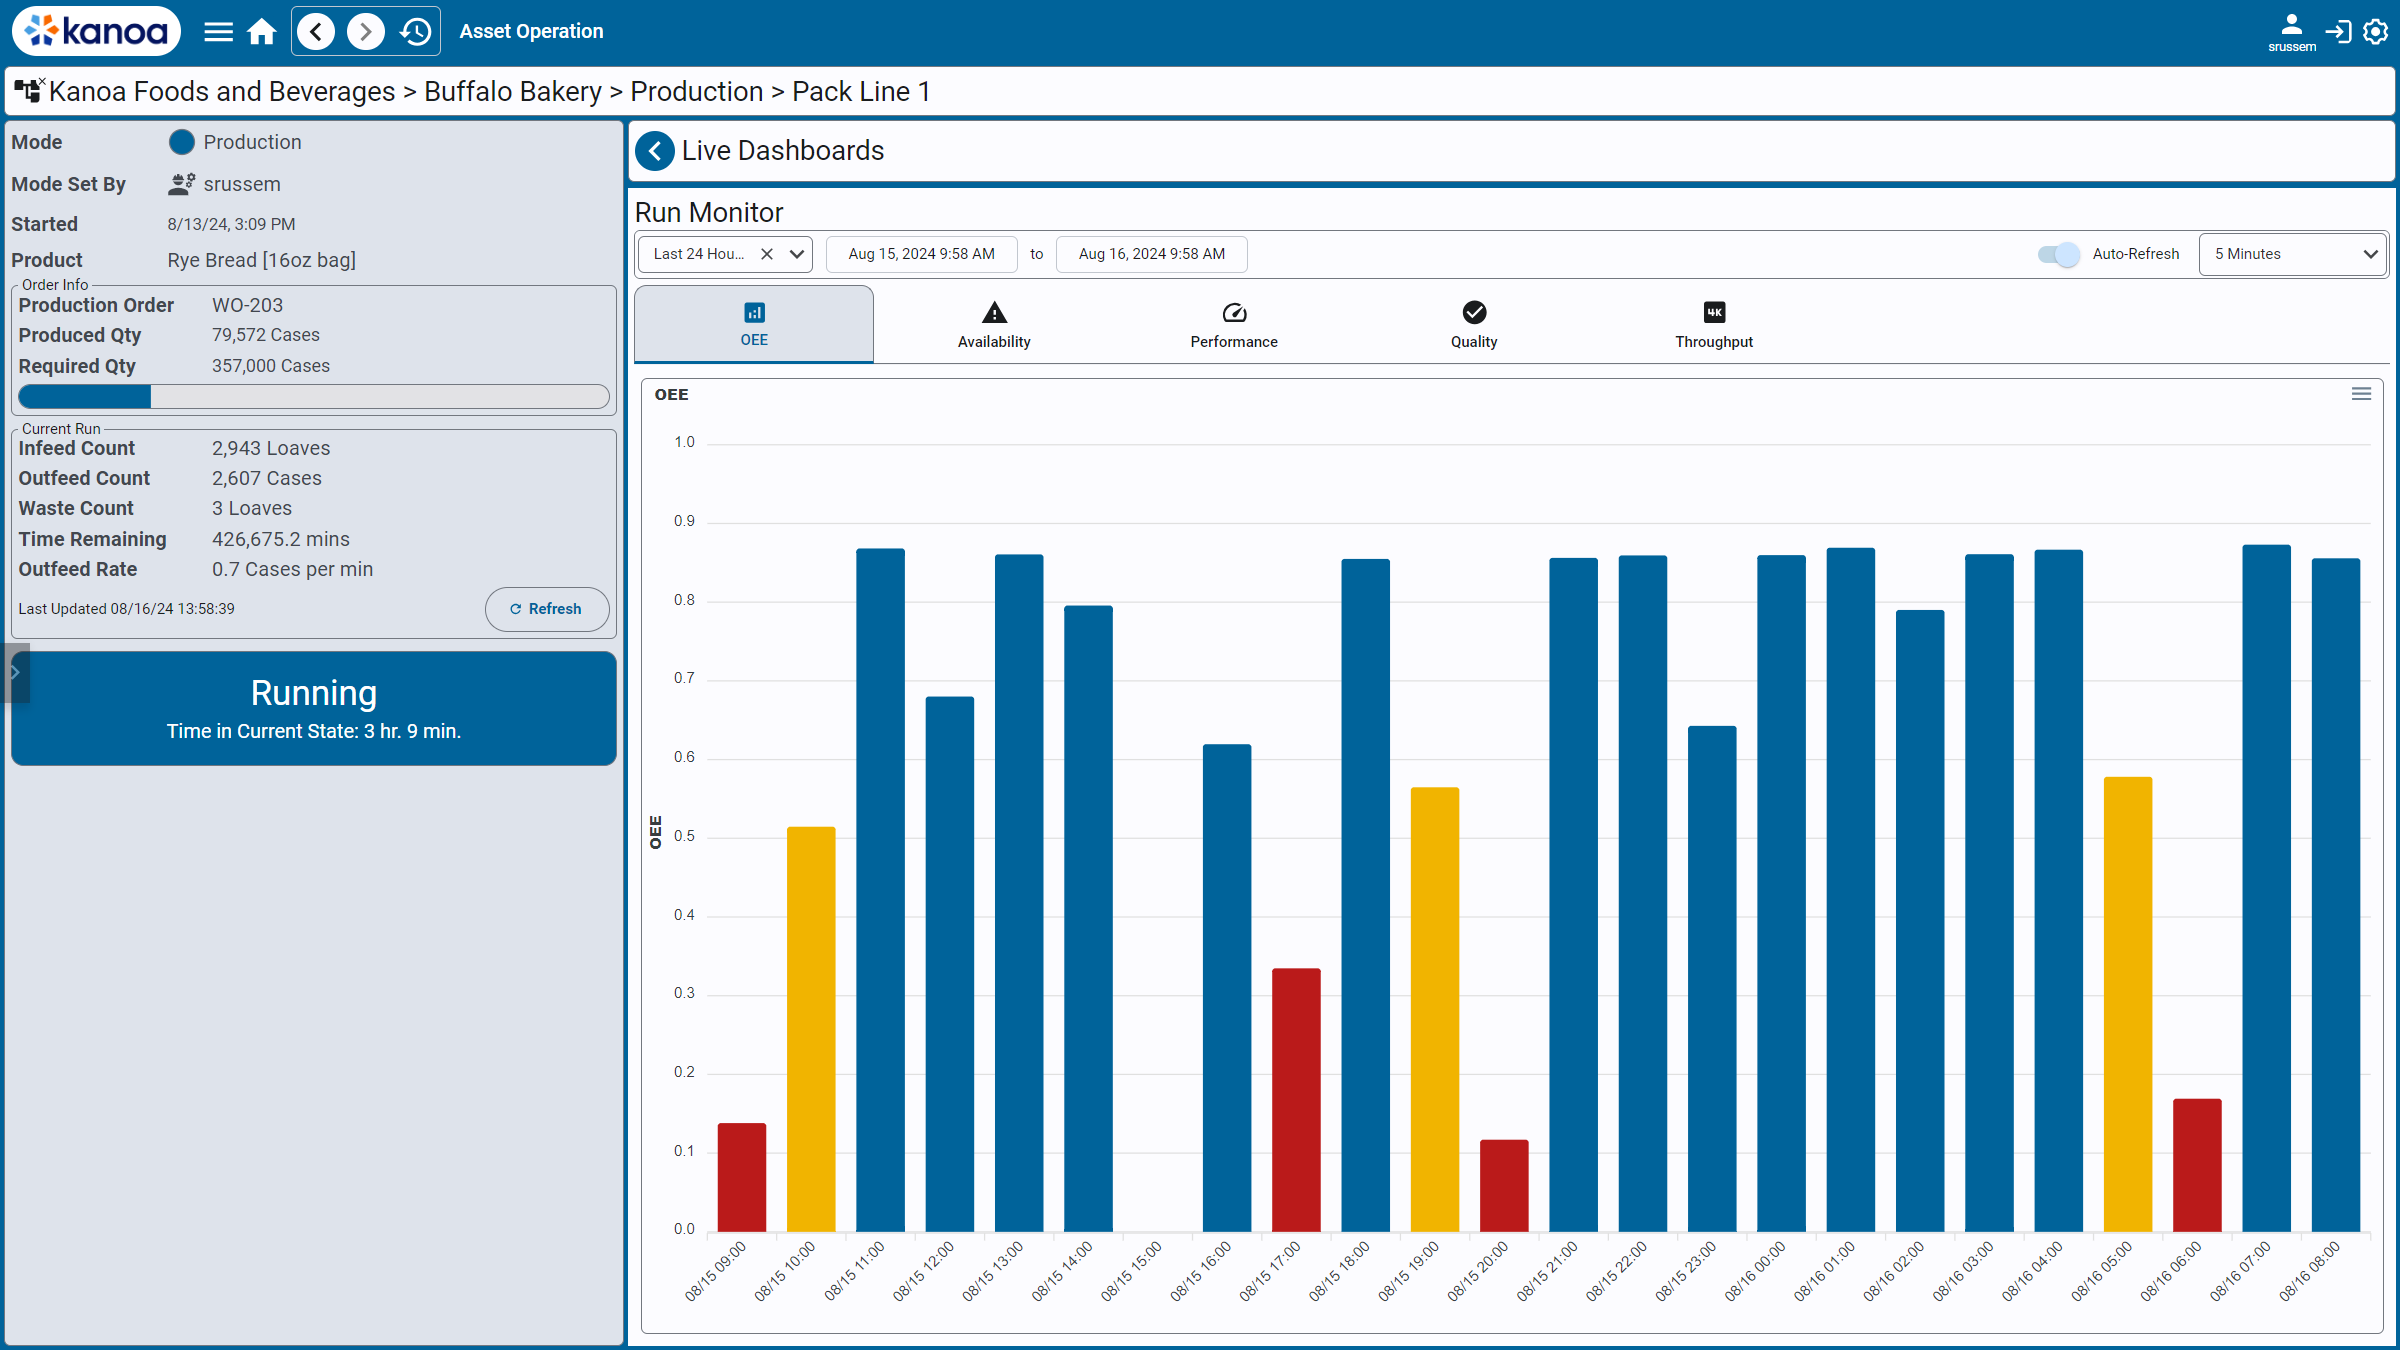The height and width of the screenshot is (1350, 2400).
Task: Switch to the Throughput tab
Action: tap(1713, 325)
